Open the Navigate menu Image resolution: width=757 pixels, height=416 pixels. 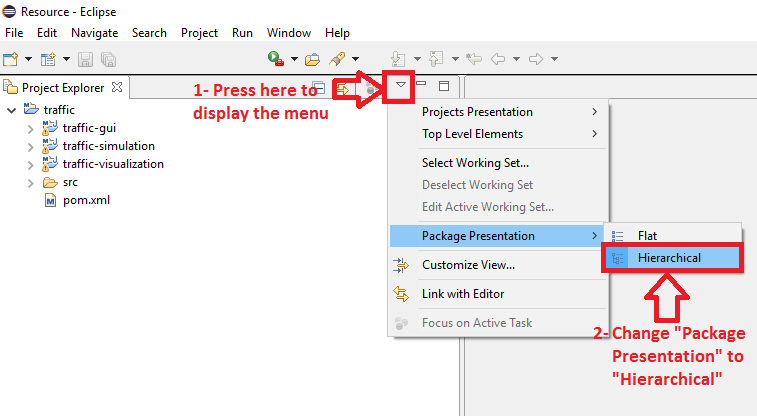tap(95, 33)
